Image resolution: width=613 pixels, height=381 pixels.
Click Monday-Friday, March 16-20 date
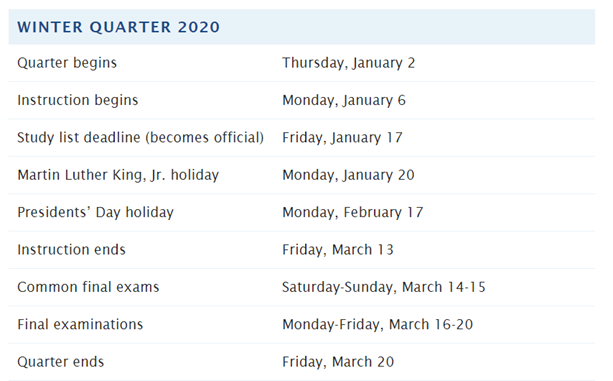pyautogui.click(x=378, y=324)
